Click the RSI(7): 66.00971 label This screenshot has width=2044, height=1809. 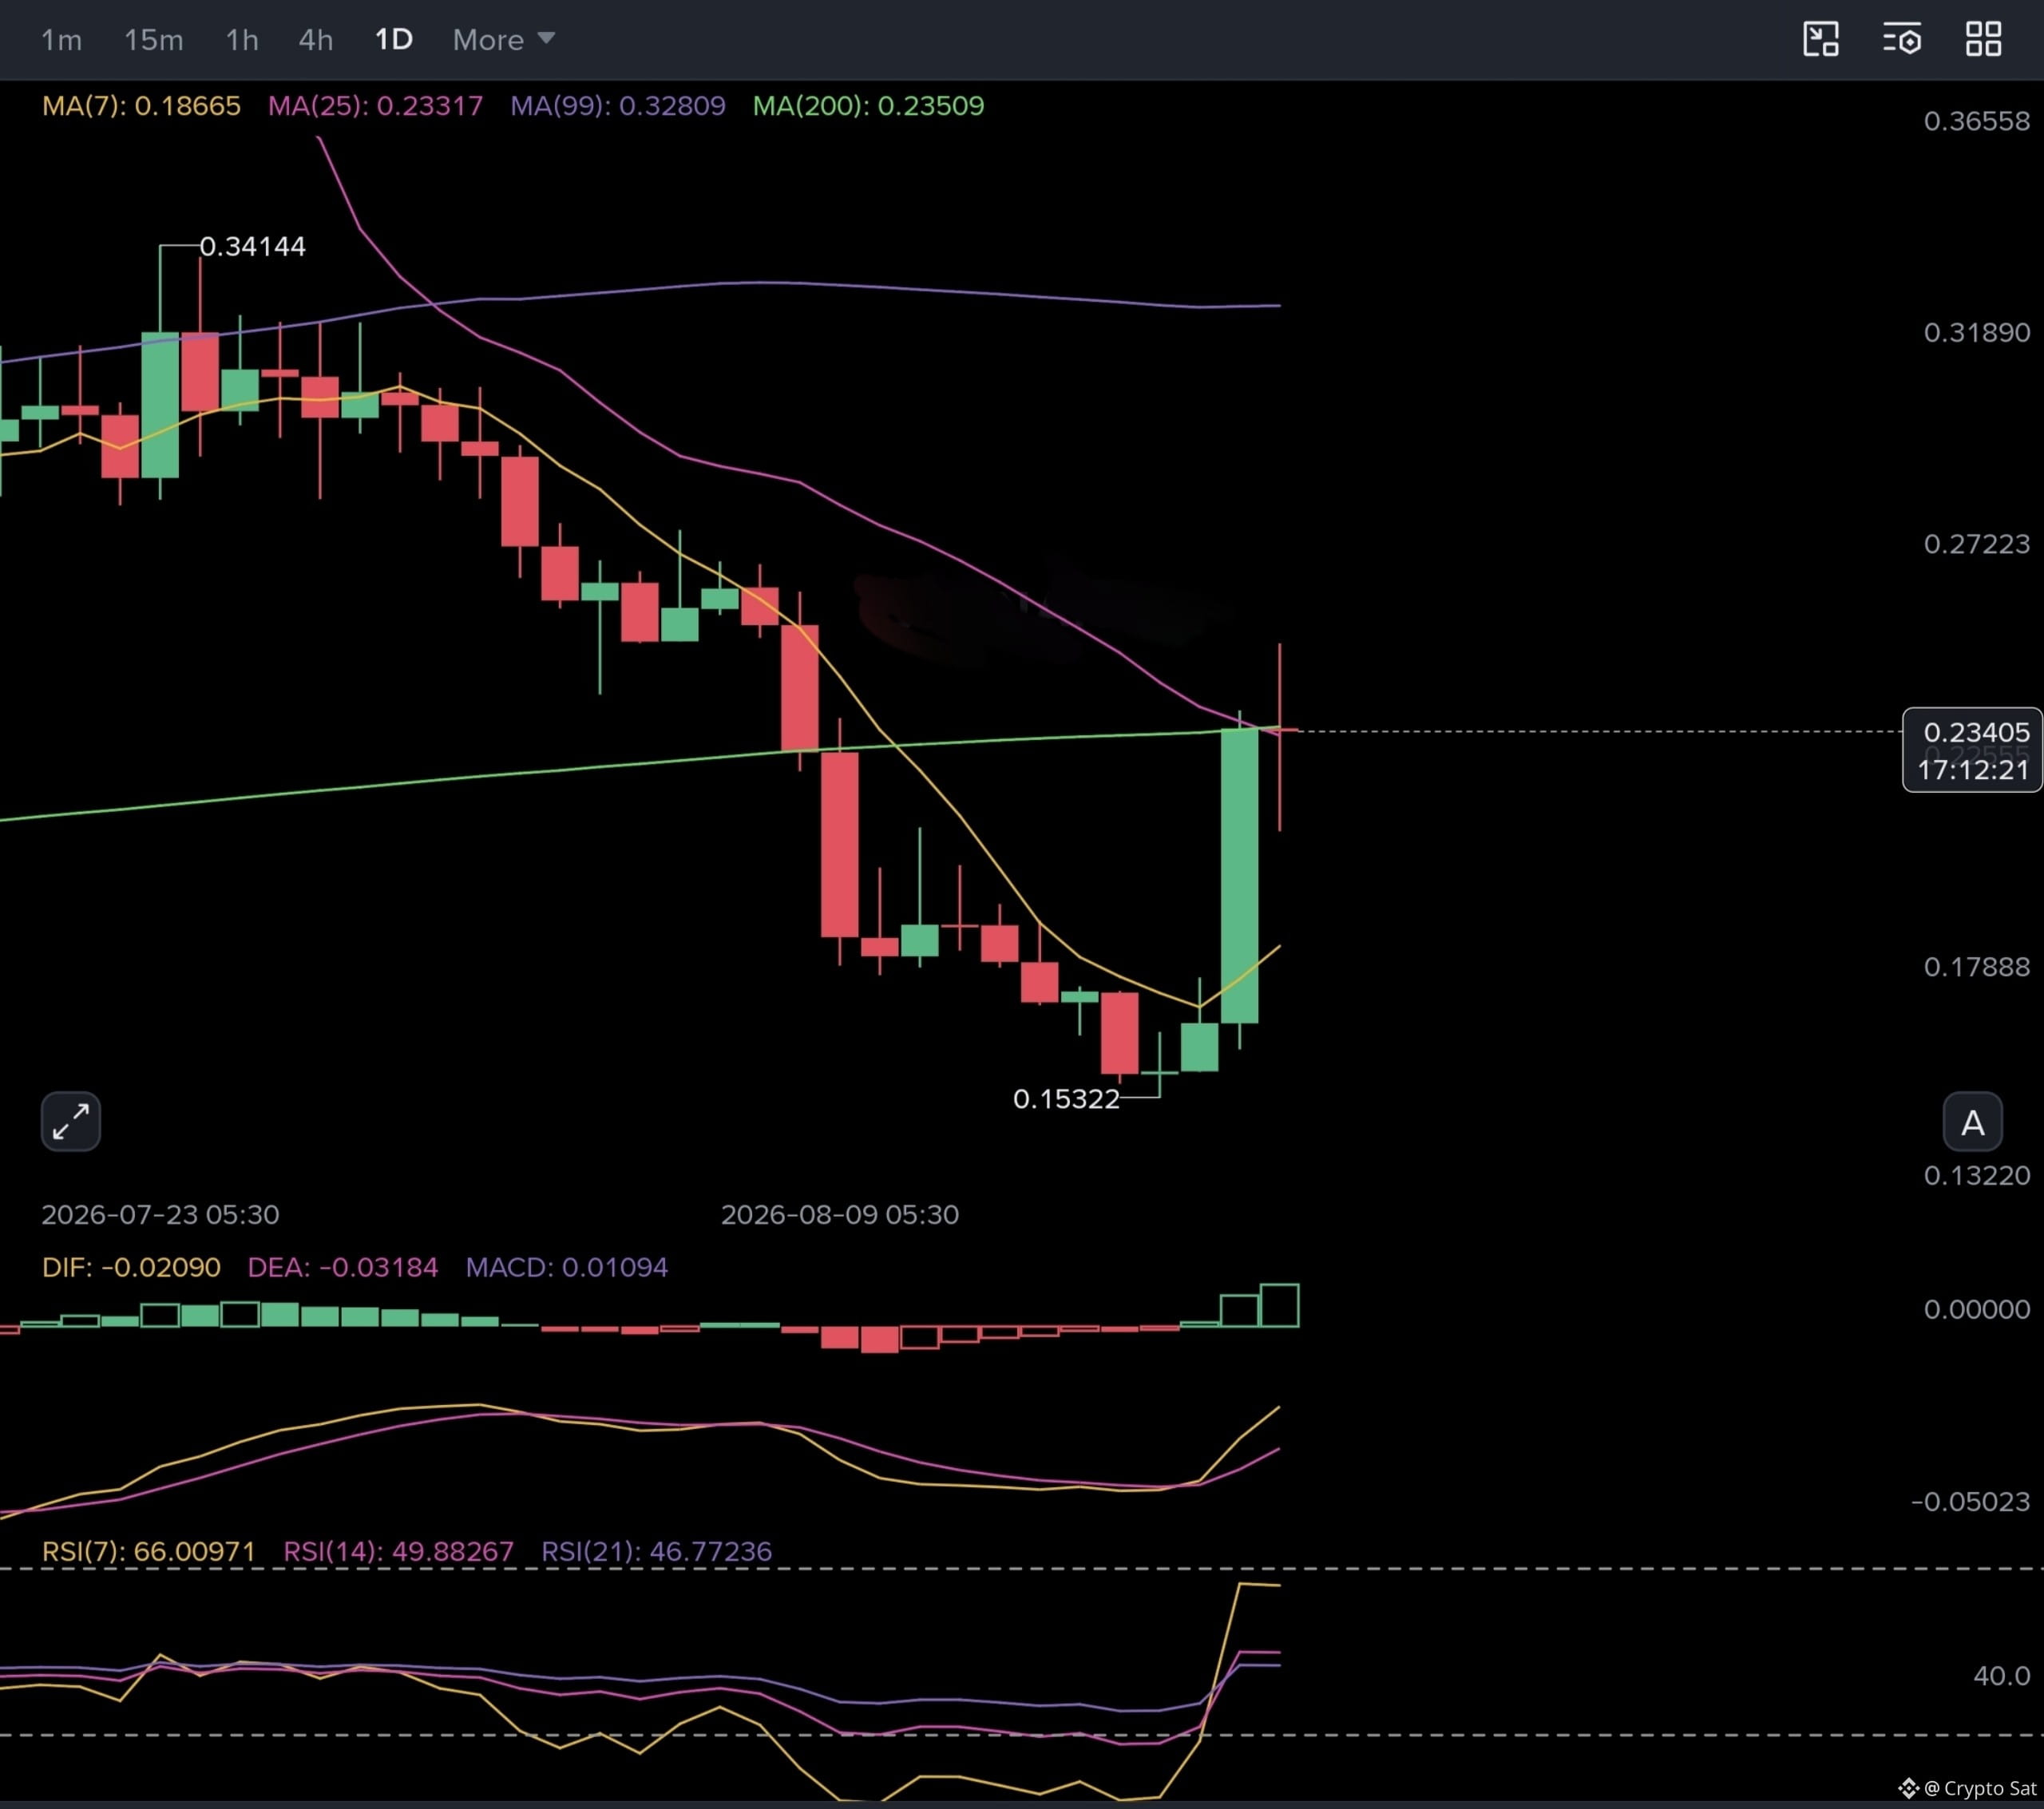coord(149,1551)
